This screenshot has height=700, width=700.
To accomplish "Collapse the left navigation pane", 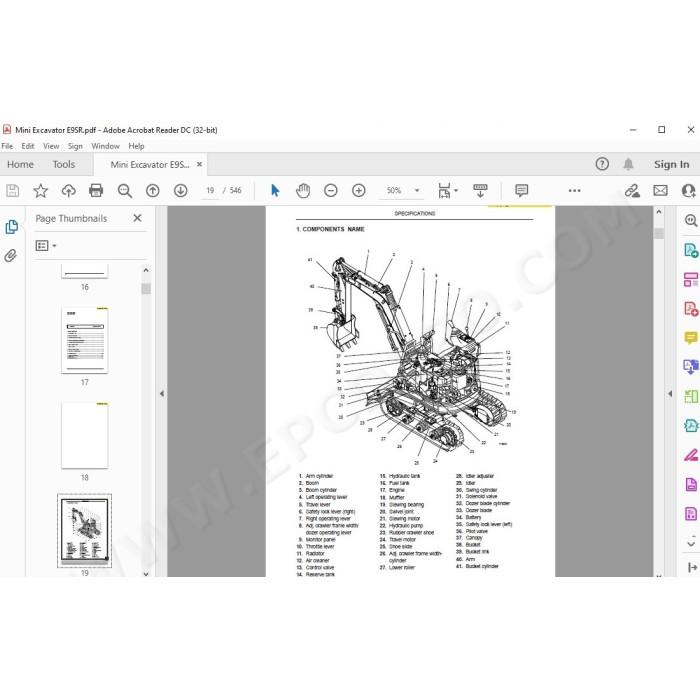I will (x=162, y=394).
